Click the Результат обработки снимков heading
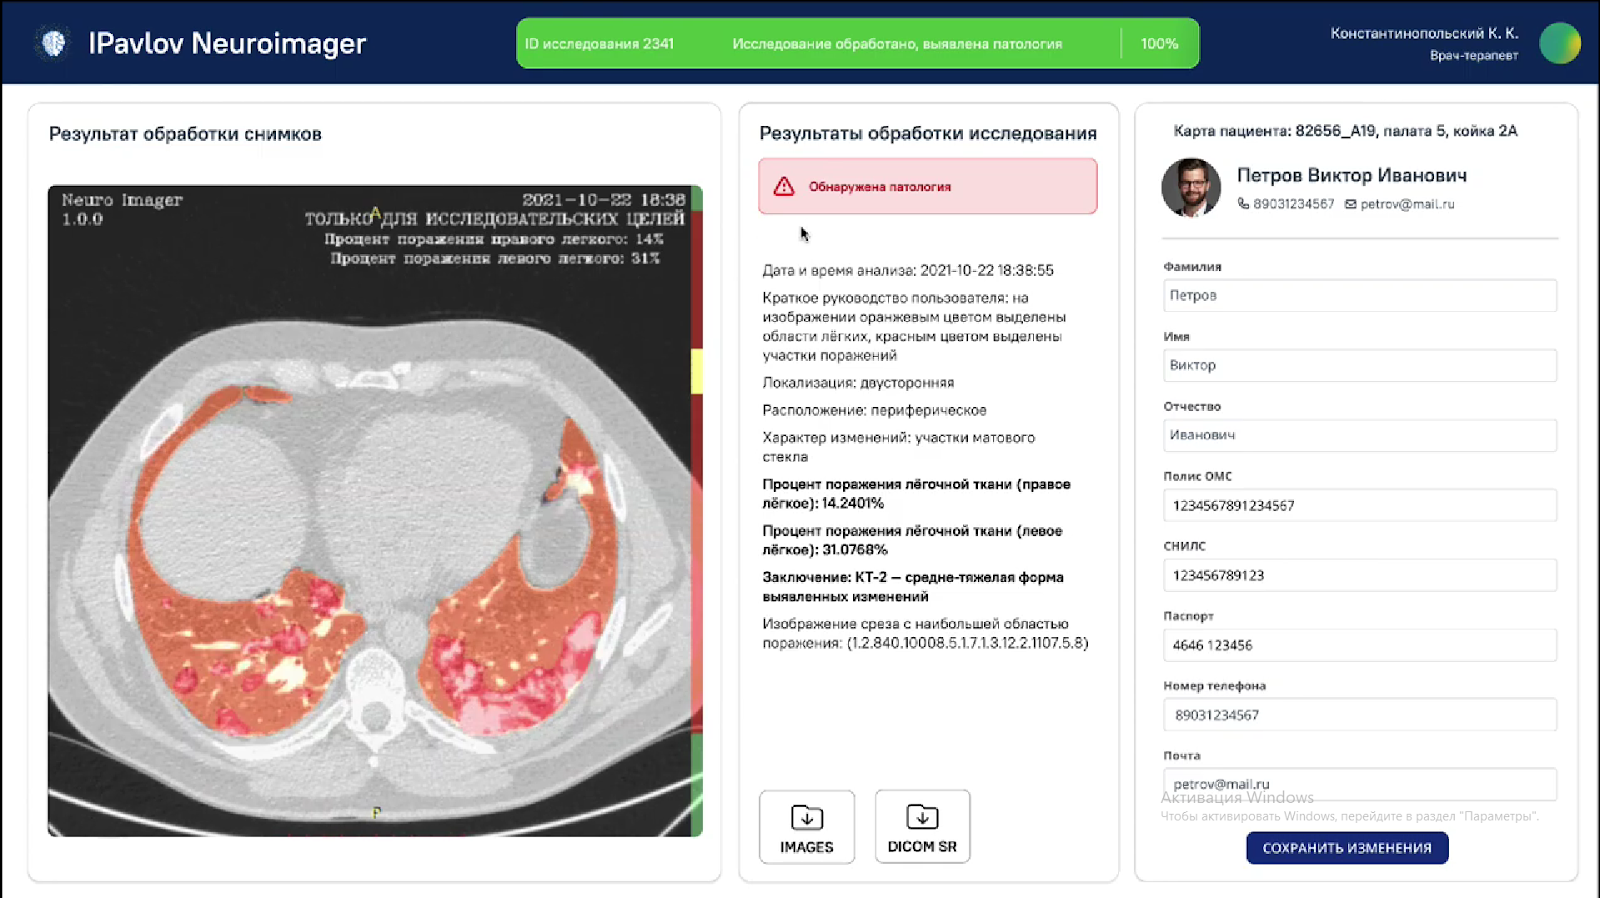Image resolution: width=1600 pixels, height=898 pixels. (x=185, y=134)
